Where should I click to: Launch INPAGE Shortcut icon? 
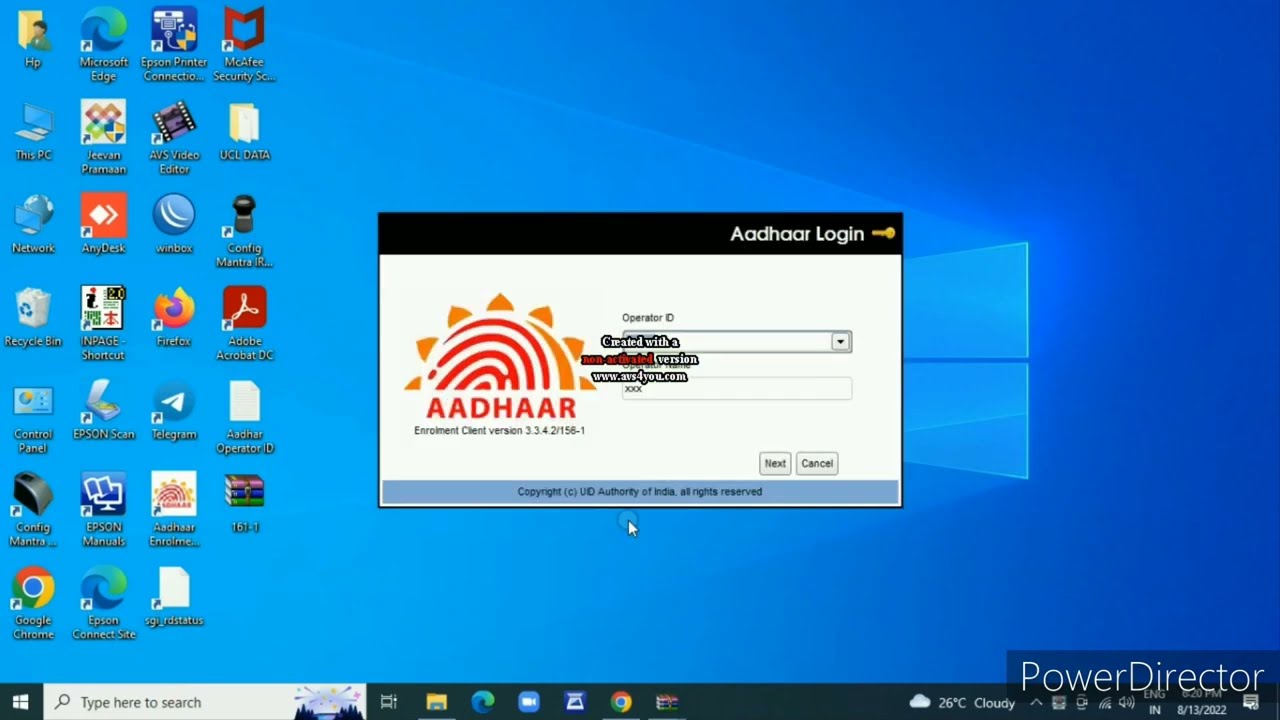(x=104, y=324)
